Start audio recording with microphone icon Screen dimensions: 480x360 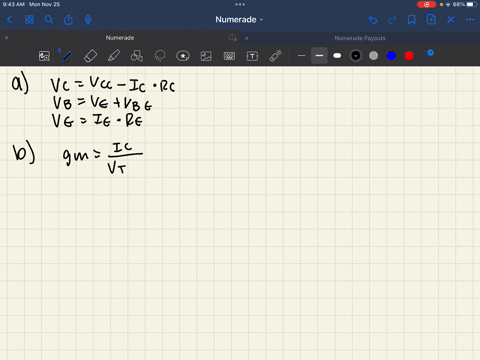click(88, 20)
